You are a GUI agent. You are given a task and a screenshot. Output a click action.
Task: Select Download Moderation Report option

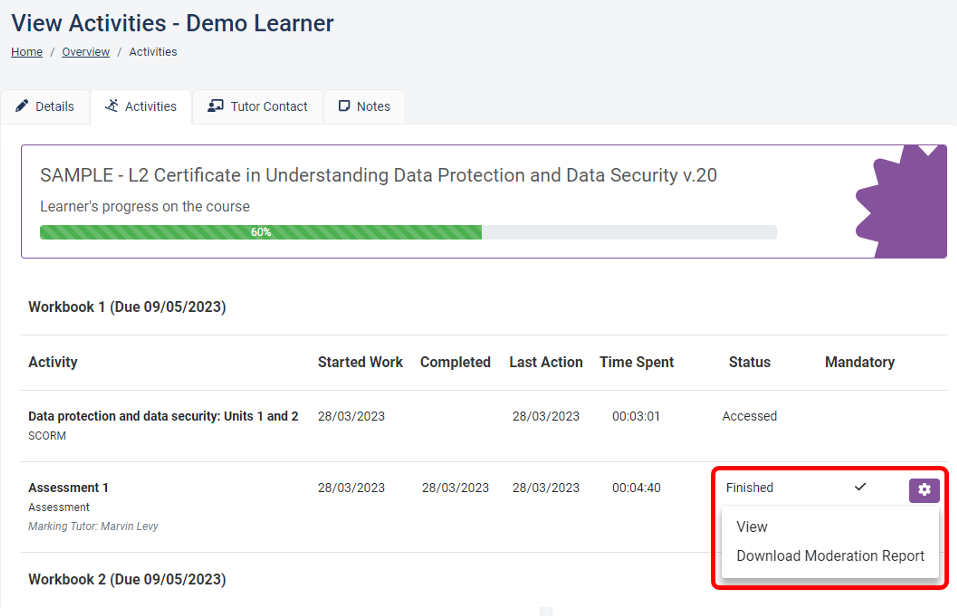tap(830, 556)
